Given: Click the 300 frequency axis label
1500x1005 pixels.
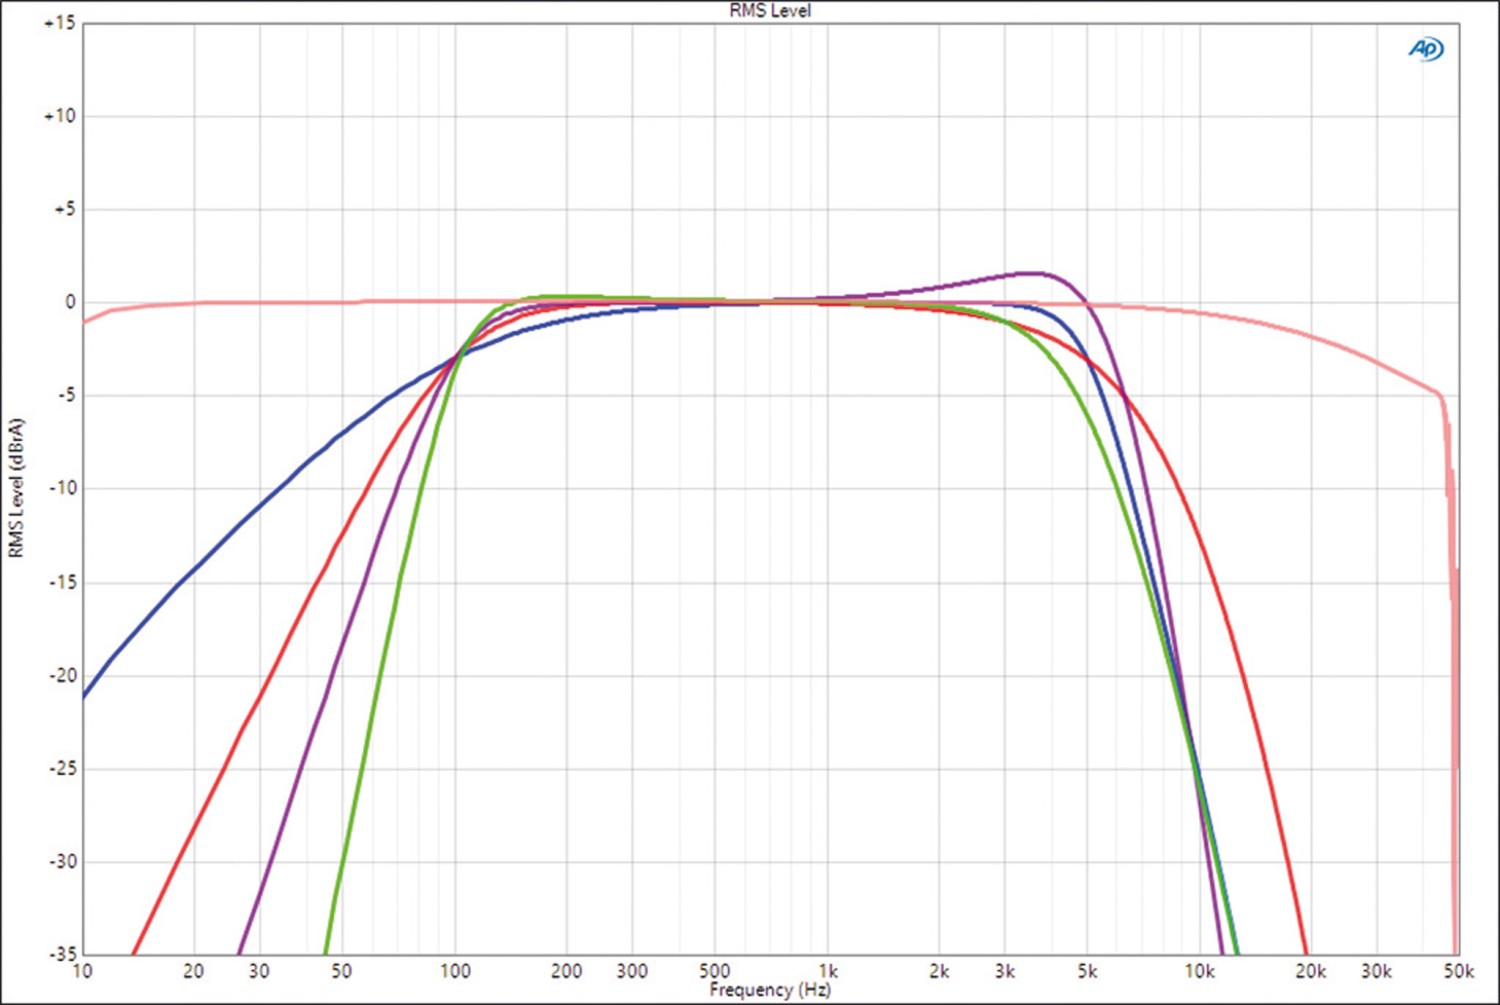Looking at the screenshot, I should [632, 971].
